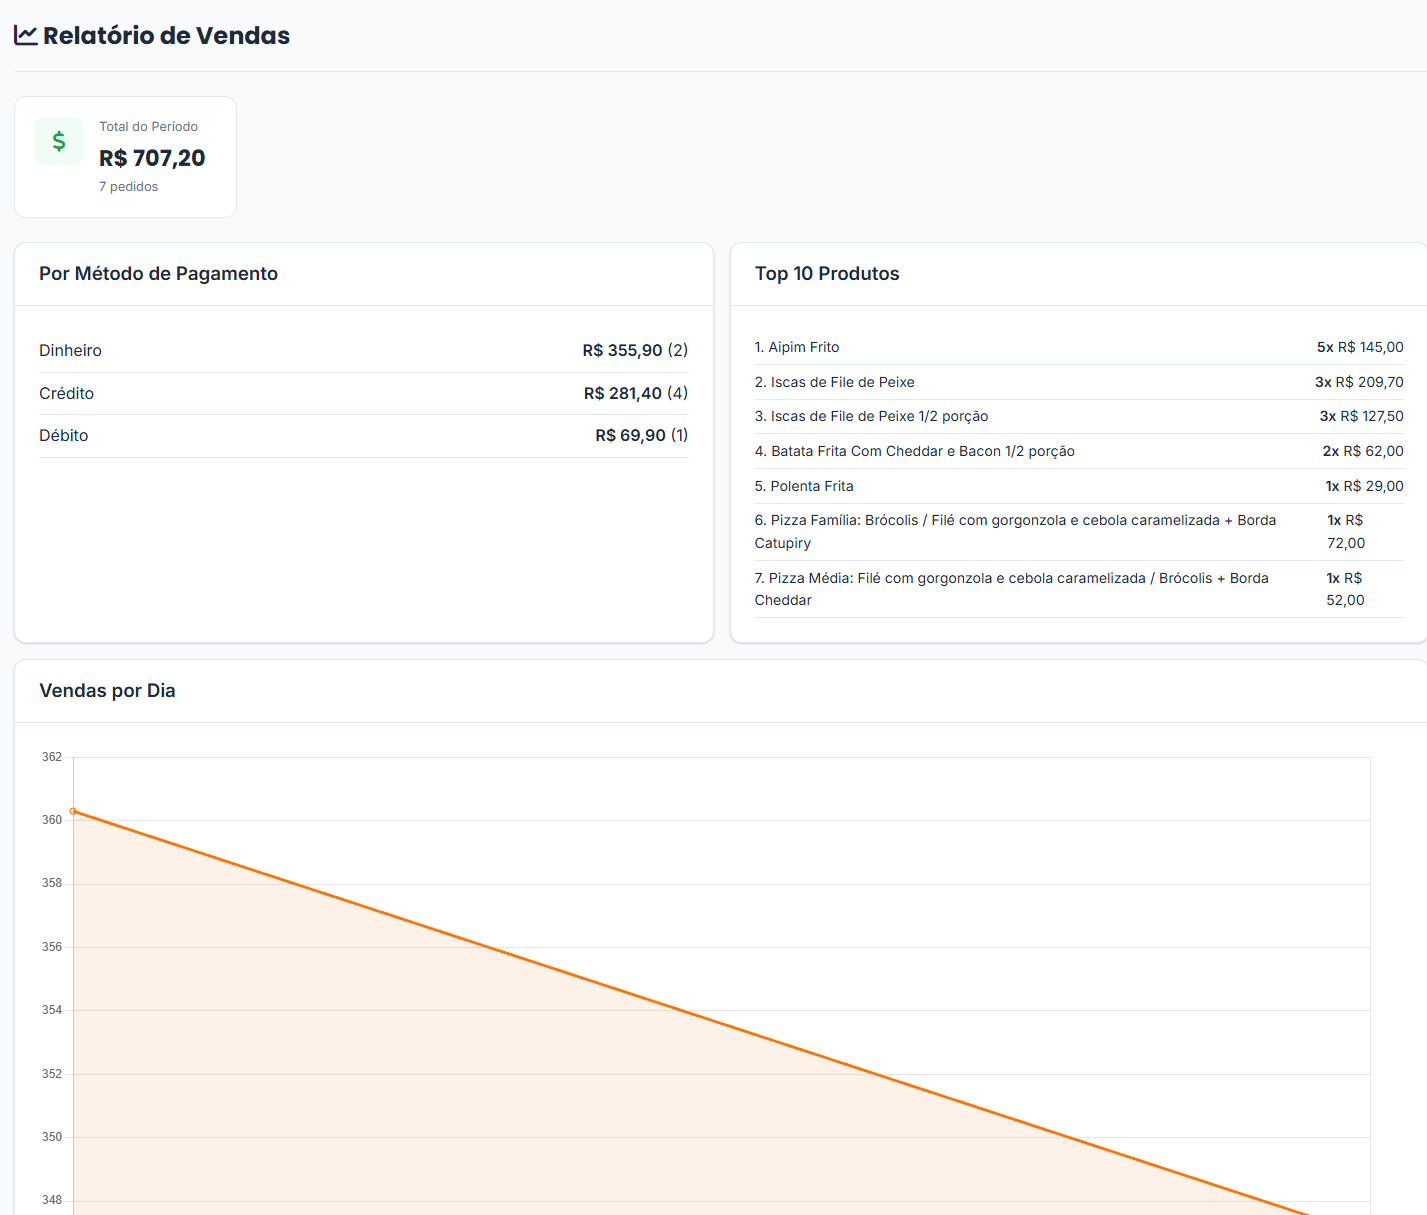This screenshot has width=1427, height=1215.
Task: Select the "Débito" payment method label
Action: tap(63, 436)
